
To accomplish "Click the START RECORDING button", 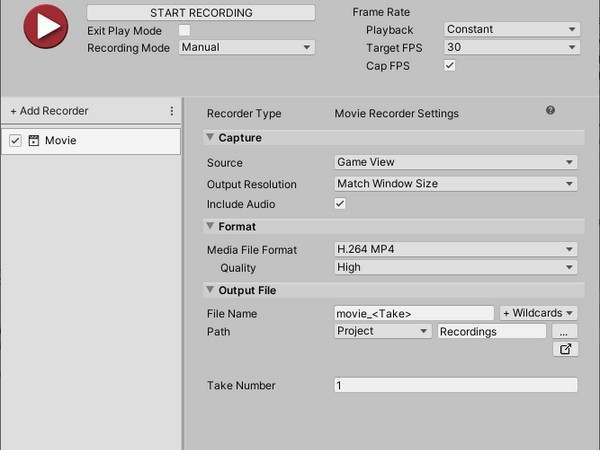I will click(201, 13).
